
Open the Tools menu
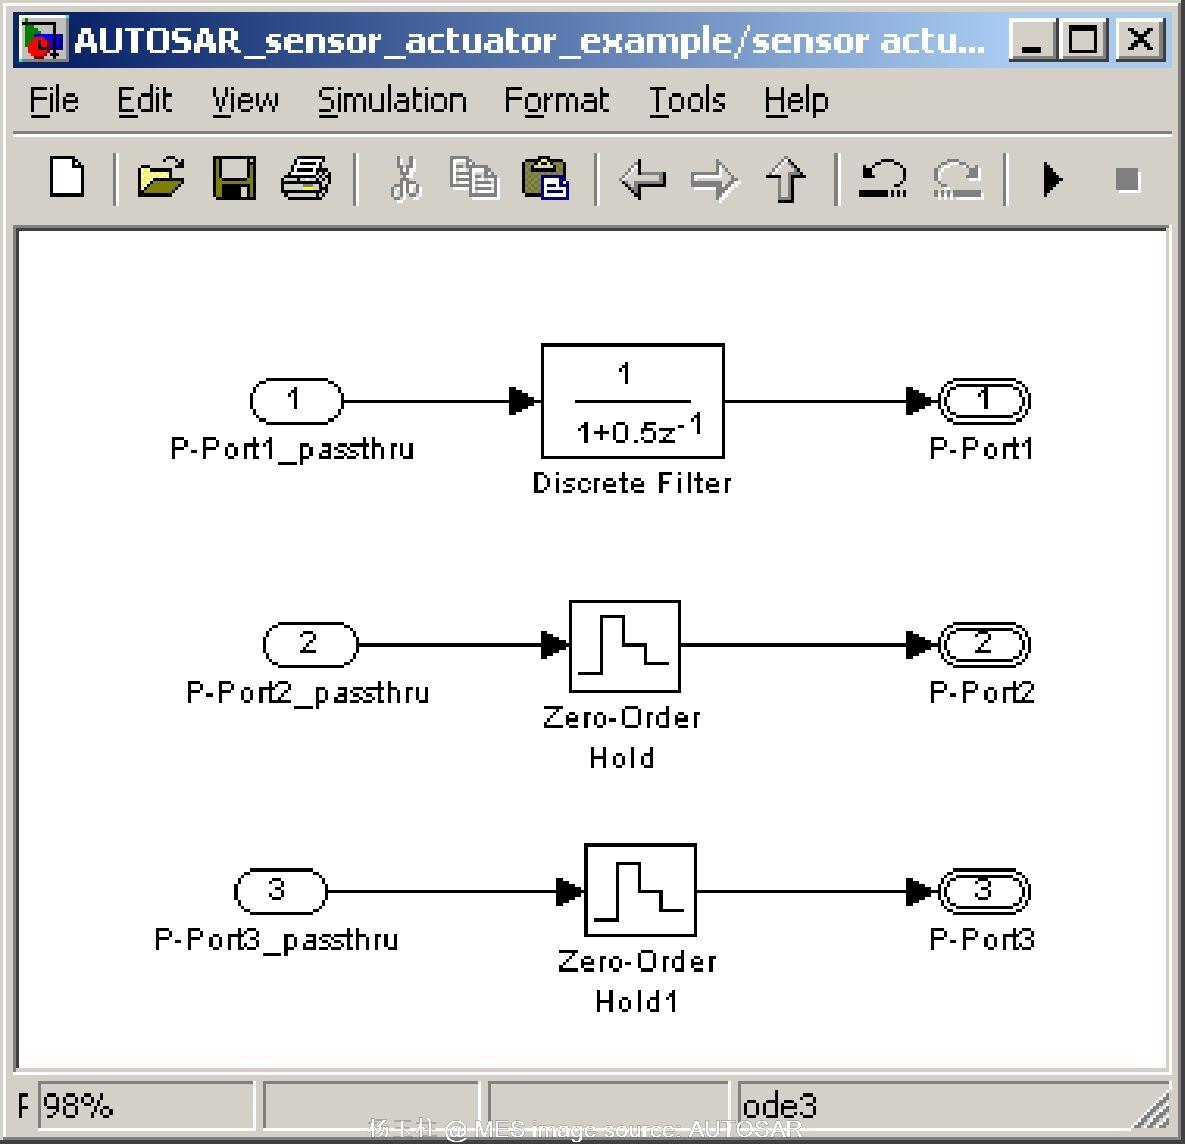[686, 100]
